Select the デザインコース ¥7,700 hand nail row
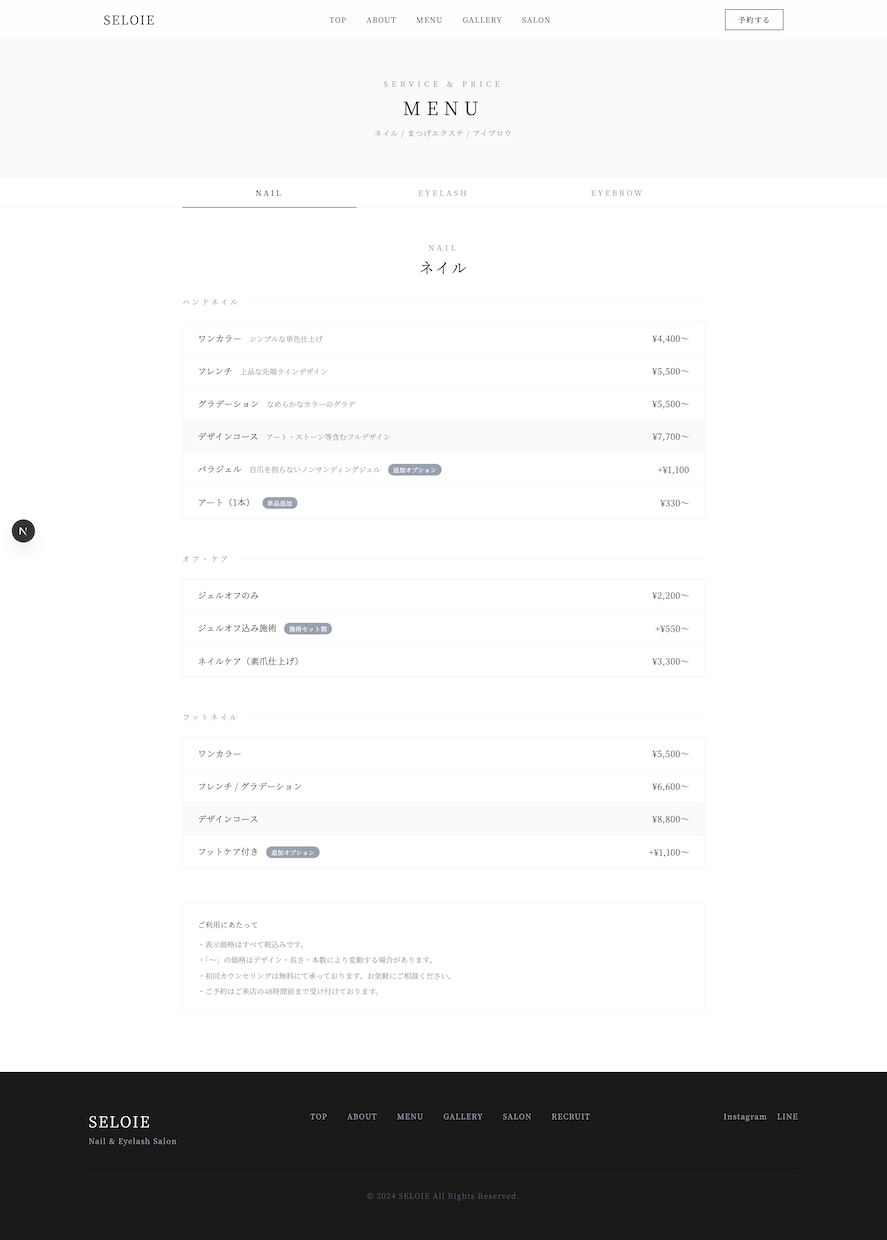The height and width of the screenshot is (1240, 887). pyautogui.click(x=443, y=436)
